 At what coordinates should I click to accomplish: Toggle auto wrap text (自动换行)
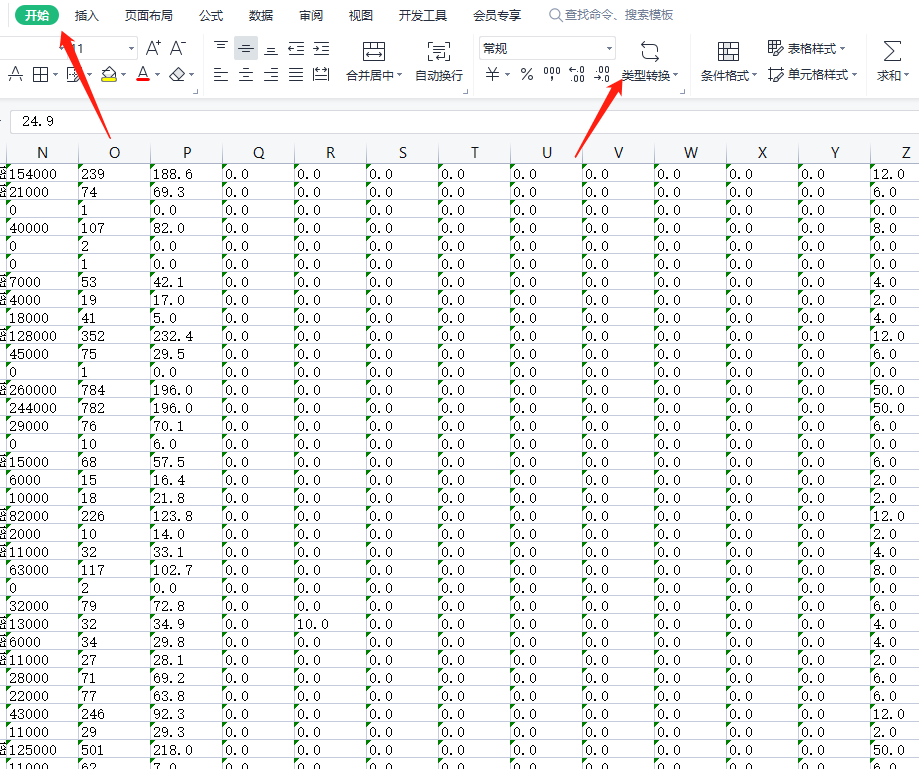click(439, 62)
